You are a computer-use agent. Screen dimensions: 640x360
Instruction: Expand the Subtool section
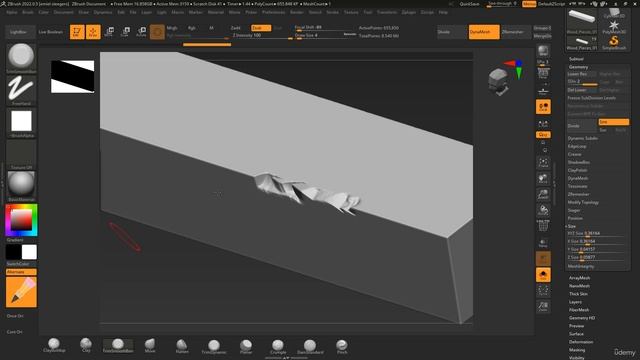(x=576, y=59)
